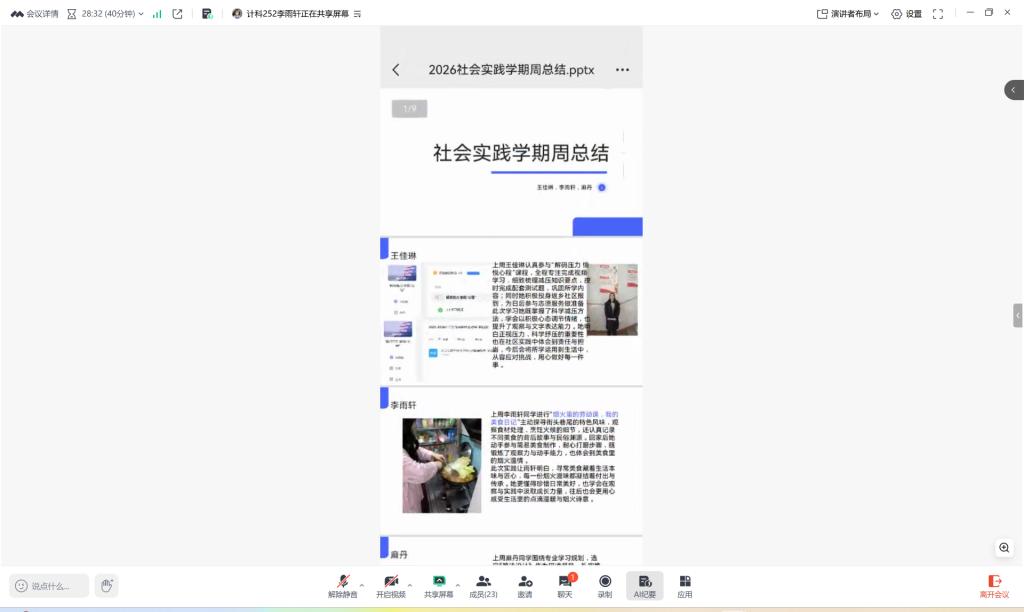Toggle AI纪要 meeting notes

point(644,585)
